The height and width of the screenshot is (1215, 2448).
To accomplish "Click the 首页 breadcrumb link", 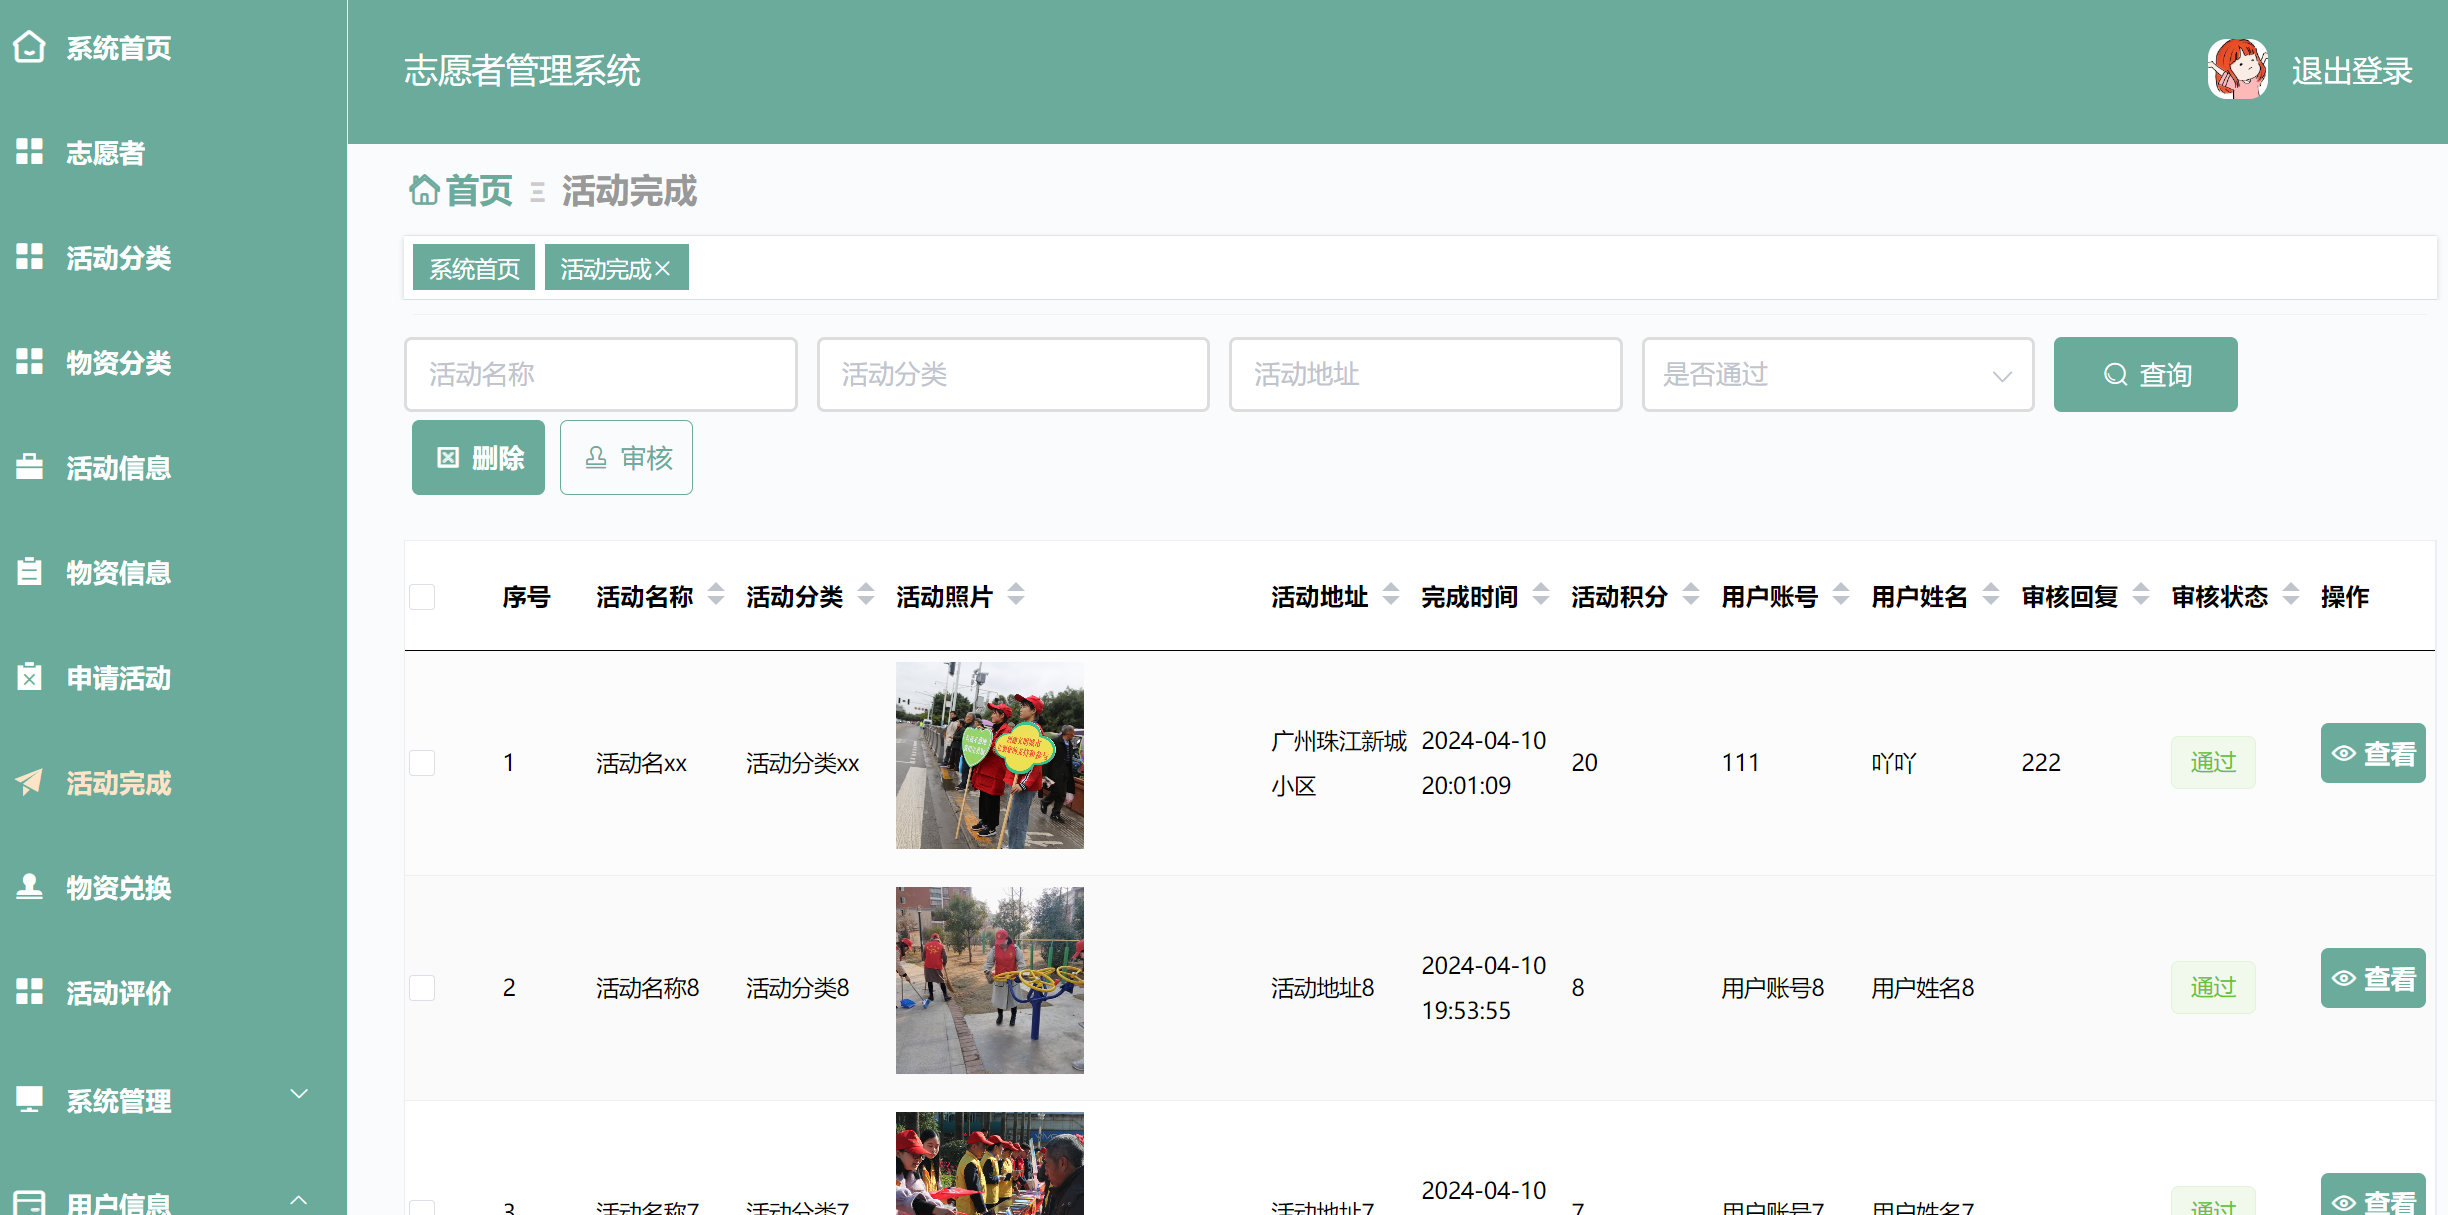I will coord(479,190).
